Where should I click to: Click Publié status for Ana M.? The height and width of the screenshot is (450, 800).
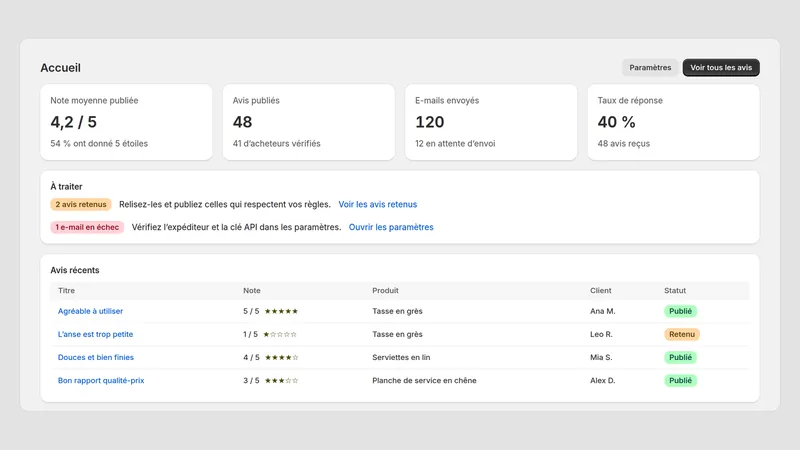[681, 311]
